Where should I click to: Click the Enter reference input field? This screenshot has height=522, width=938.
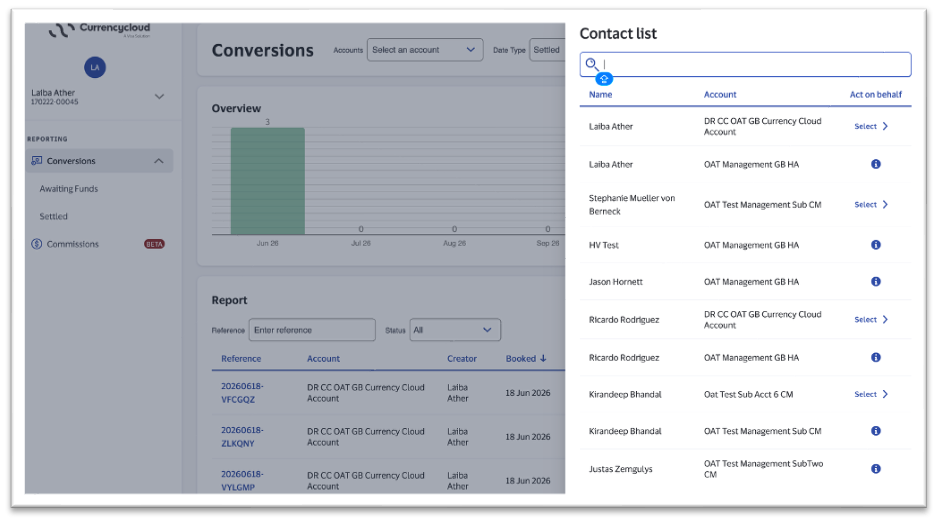[x=312, y=330]
